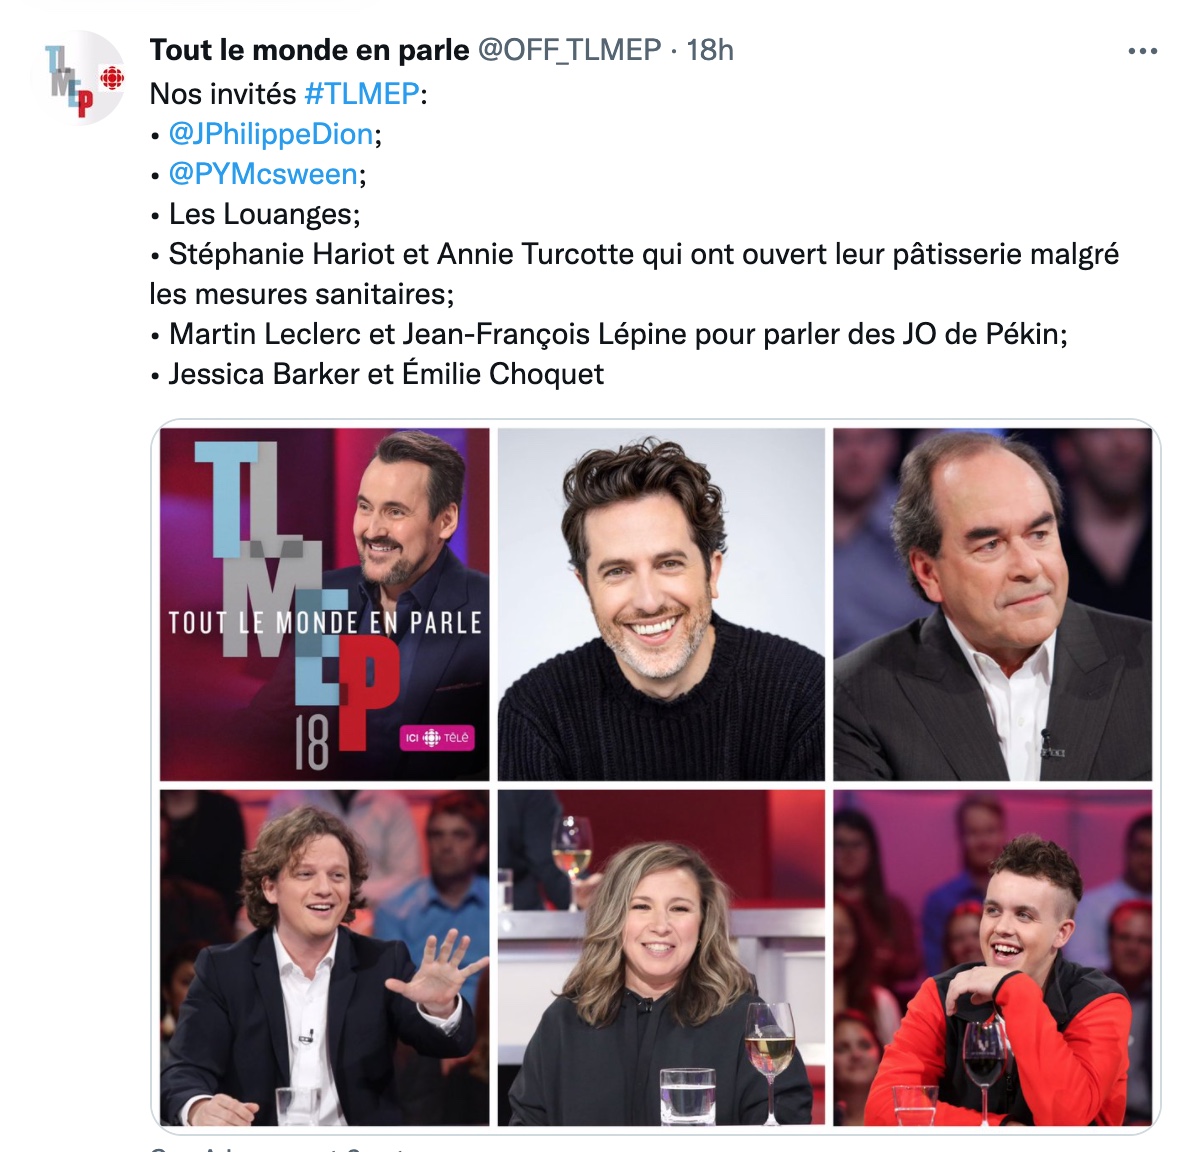Image resolution: width=1186 pixels, height=1152 pixels.
Task: Open the three-dot more options menu
Action: point(1142,51)
